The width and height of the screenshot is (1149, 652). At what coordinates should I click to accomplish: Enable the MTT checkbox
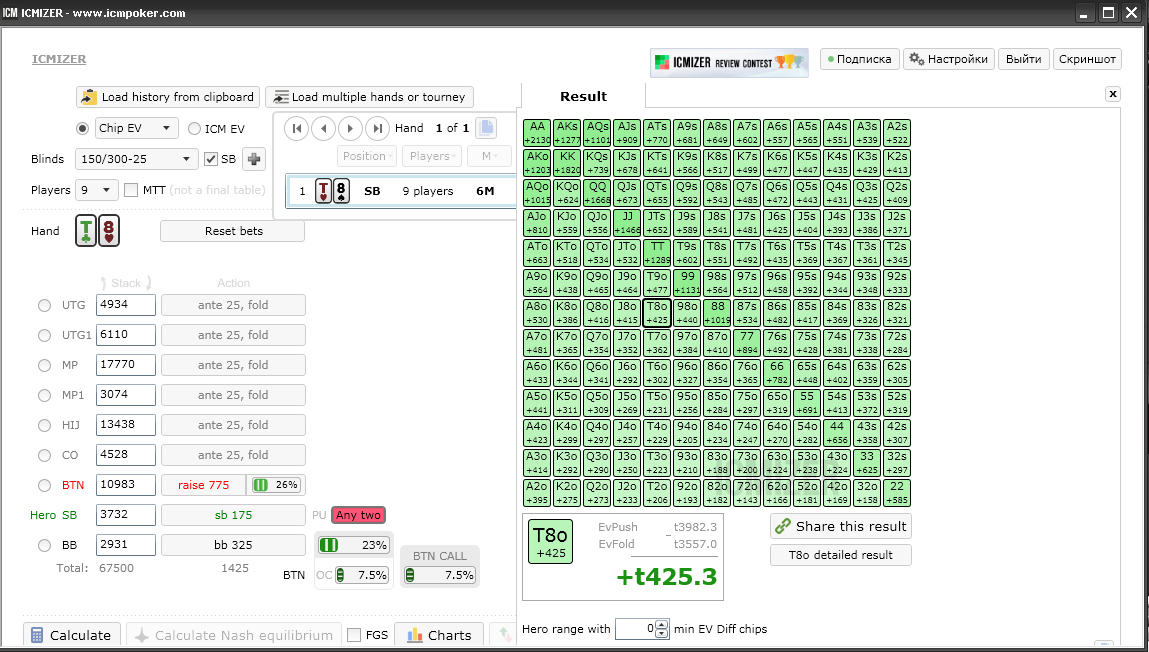(131, 190)
